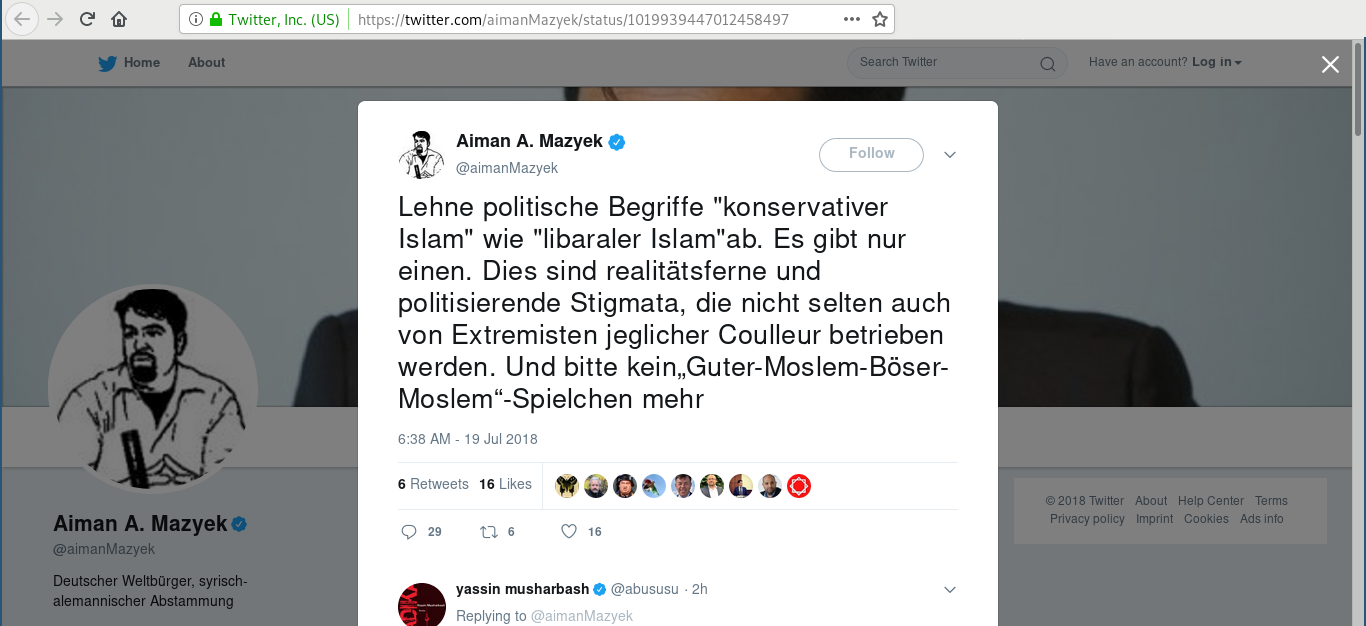Retweet the Aiman A. Mazyek tweet

[x=489, y=532]
